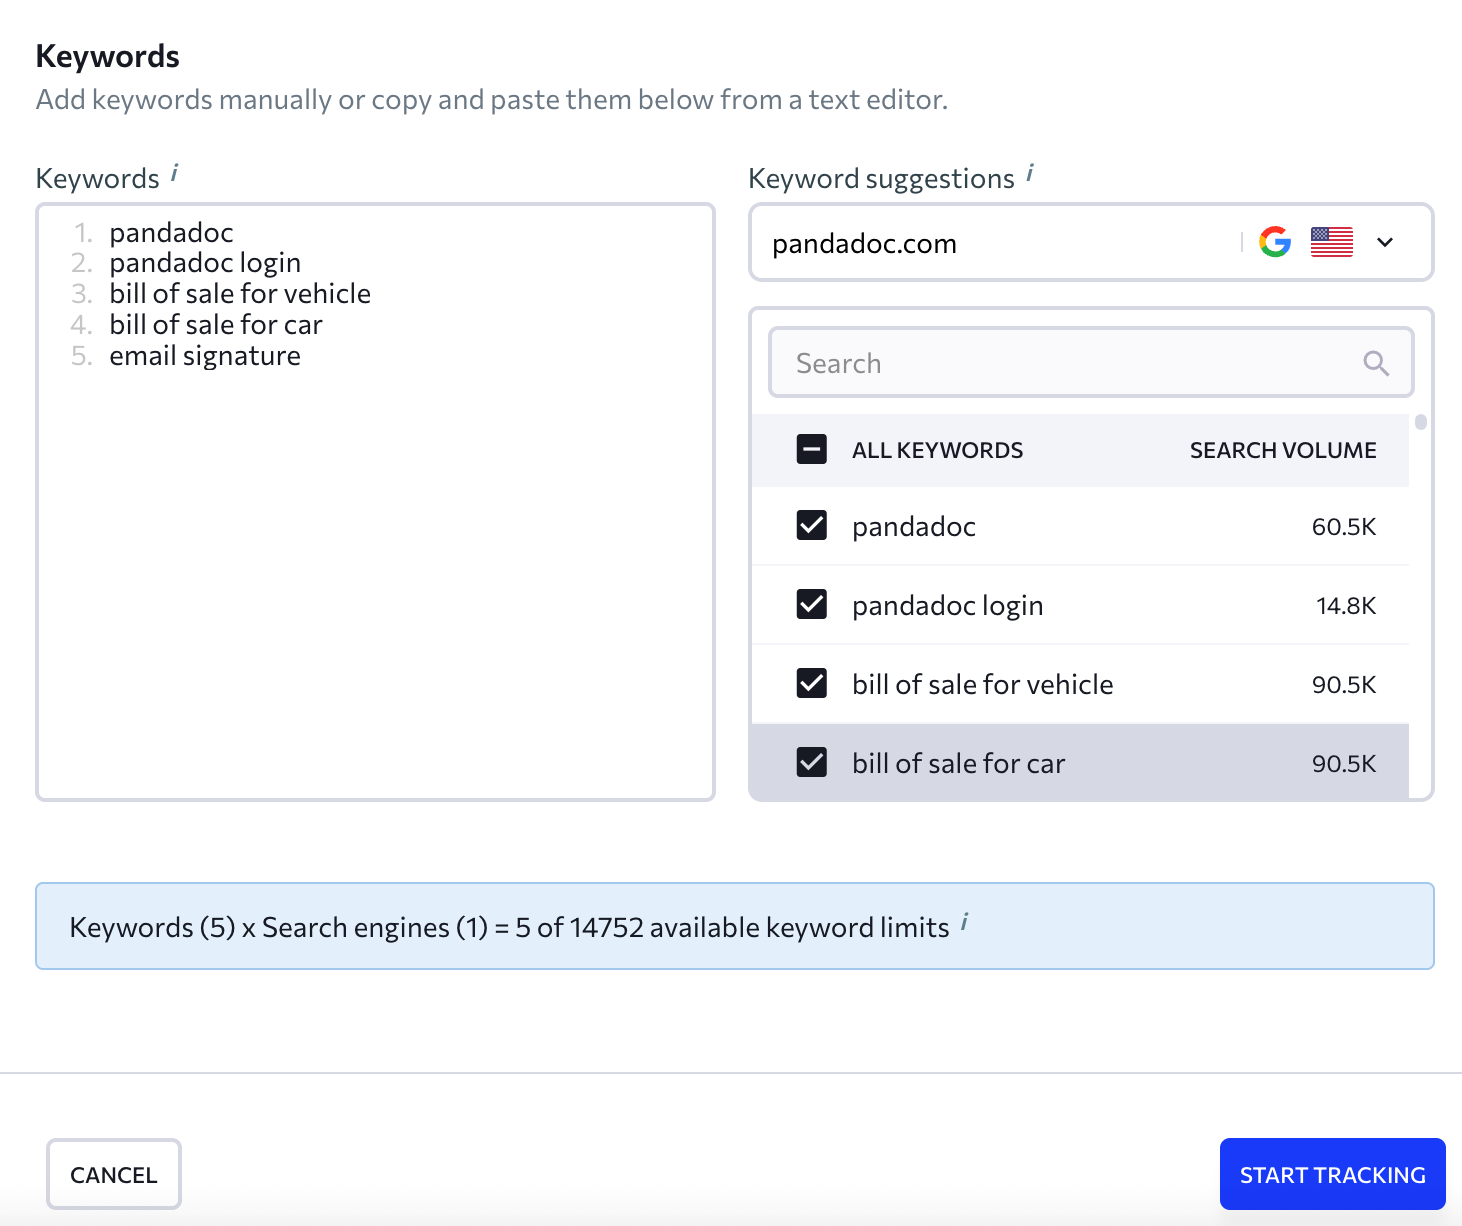The width and height of the screenshot is (1462, 1226).
Task: Click 'bill of sale for car' suggestion label
Action: pyautogui.click(x=958, y=763)
